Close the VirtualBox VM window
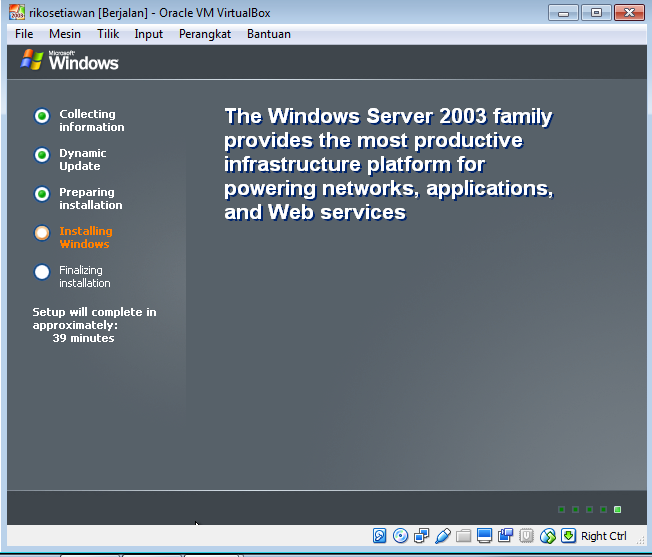The width and height of the screenshot is (652, 557). (x=629, y=13)
